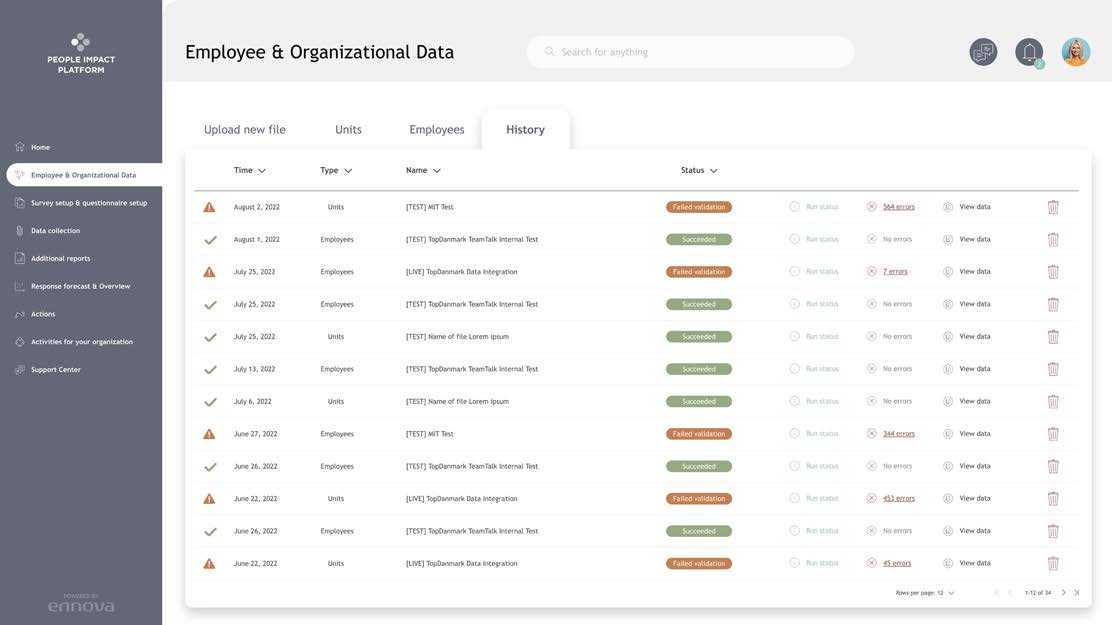Go to next page of results

pos(1063,593)
